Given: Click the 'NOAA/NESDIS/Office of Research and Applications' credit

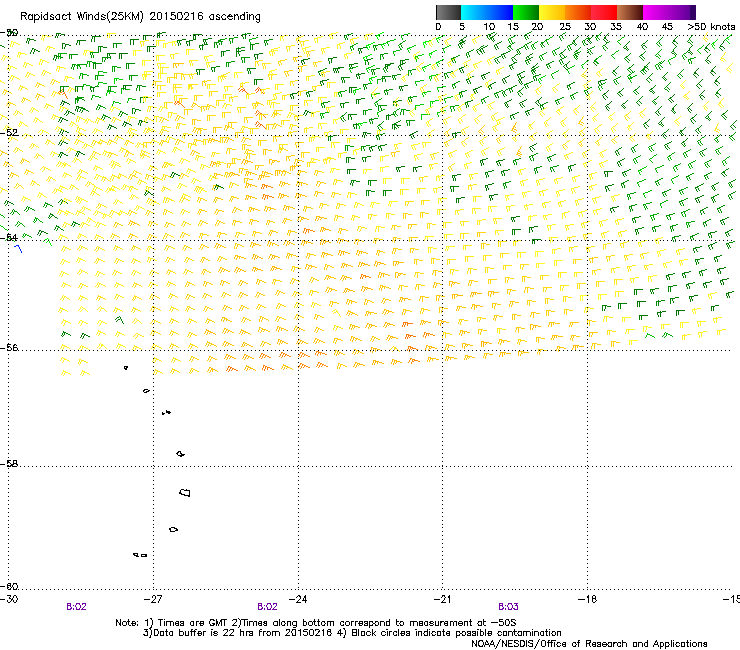Looking at the screenshot, I should (x=589, y=644).
